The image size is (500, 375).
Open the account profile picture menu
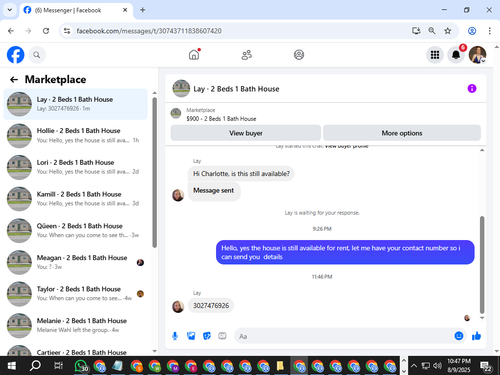coord(477,55)
